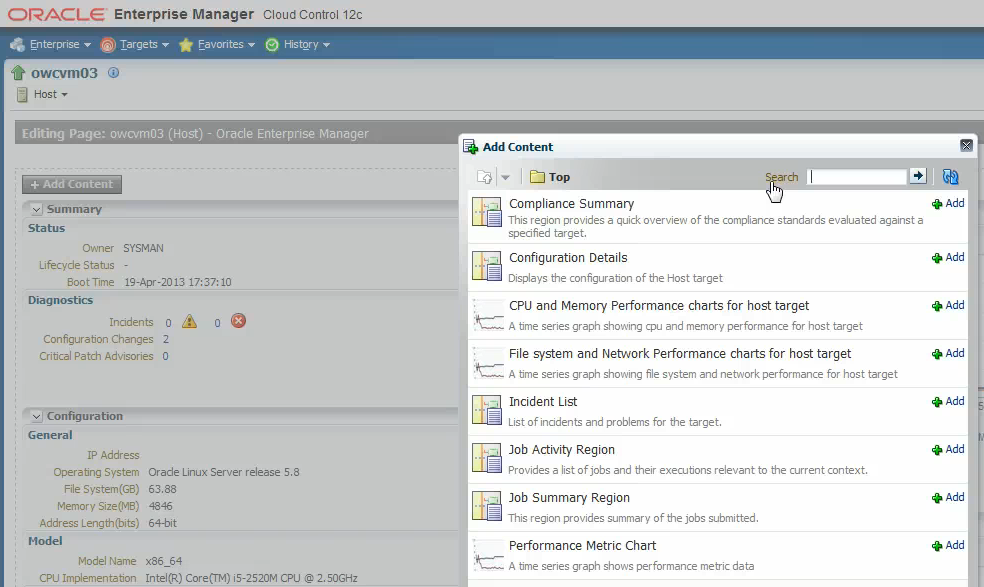Select the Top folder

tap(550, 177)
